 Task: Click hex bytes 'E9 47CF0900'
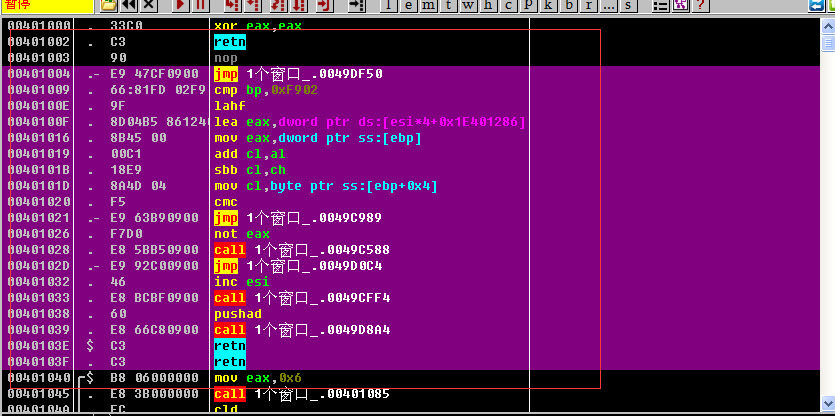click(154, 74)
